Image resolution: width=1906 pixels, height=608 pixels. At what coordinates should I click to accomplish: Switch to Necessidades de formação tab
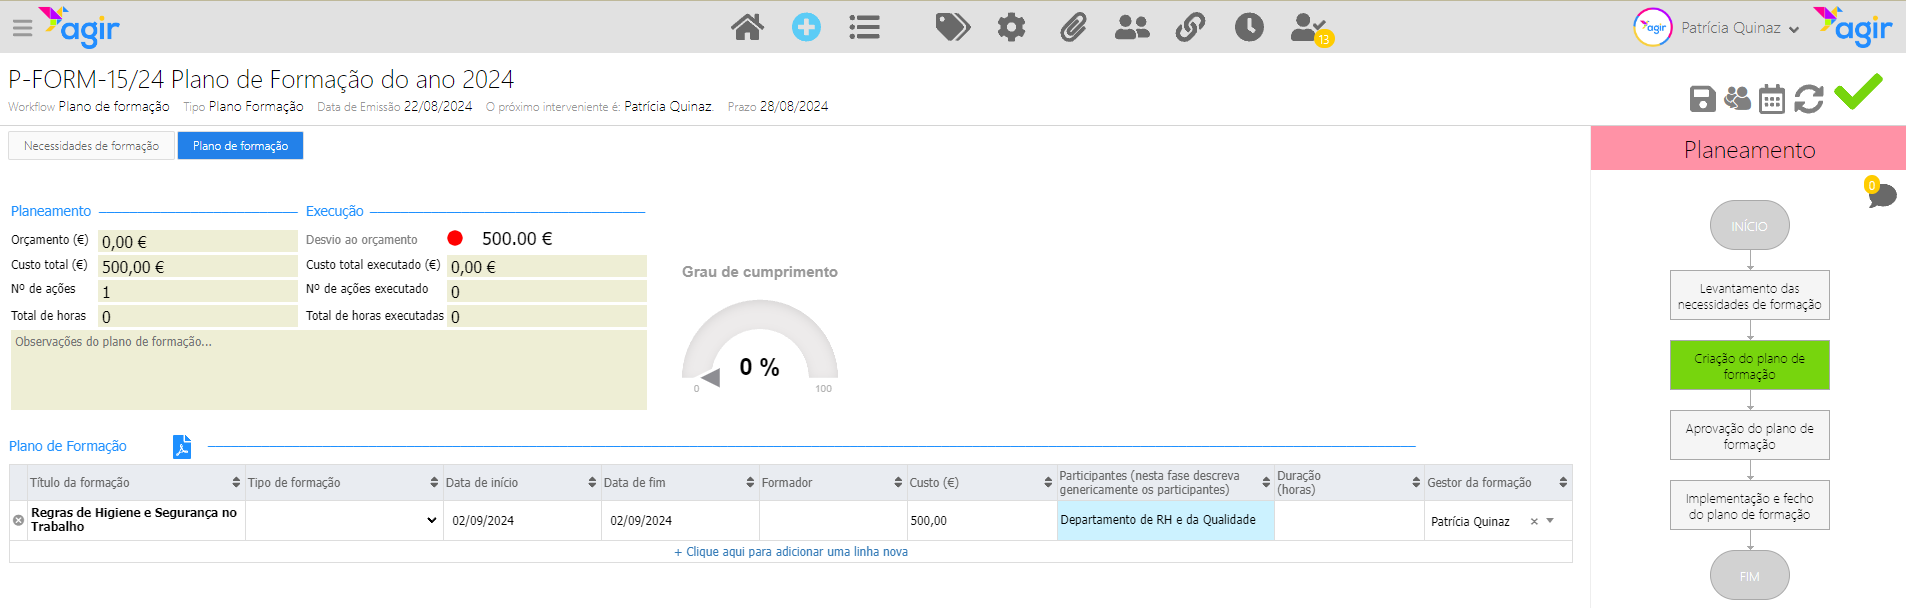point(91,146)
